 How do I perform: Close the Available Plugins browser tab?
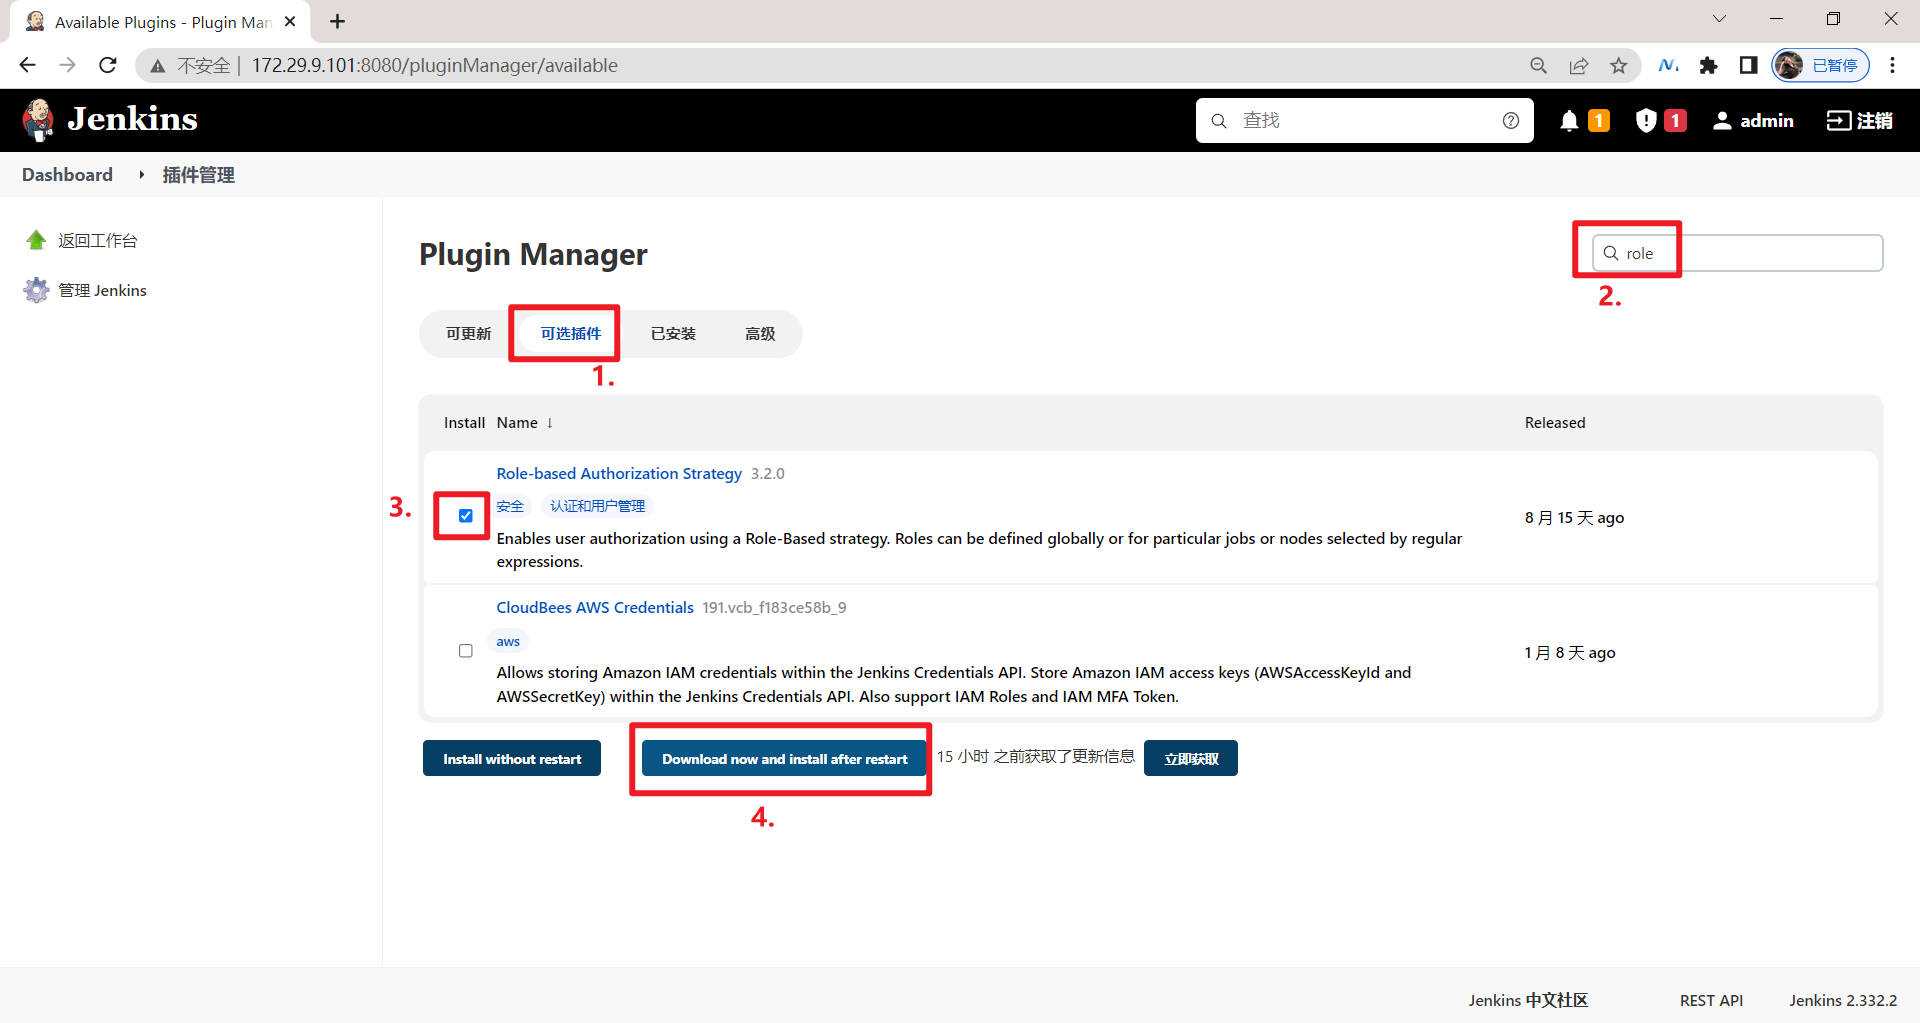pos(290,21)
